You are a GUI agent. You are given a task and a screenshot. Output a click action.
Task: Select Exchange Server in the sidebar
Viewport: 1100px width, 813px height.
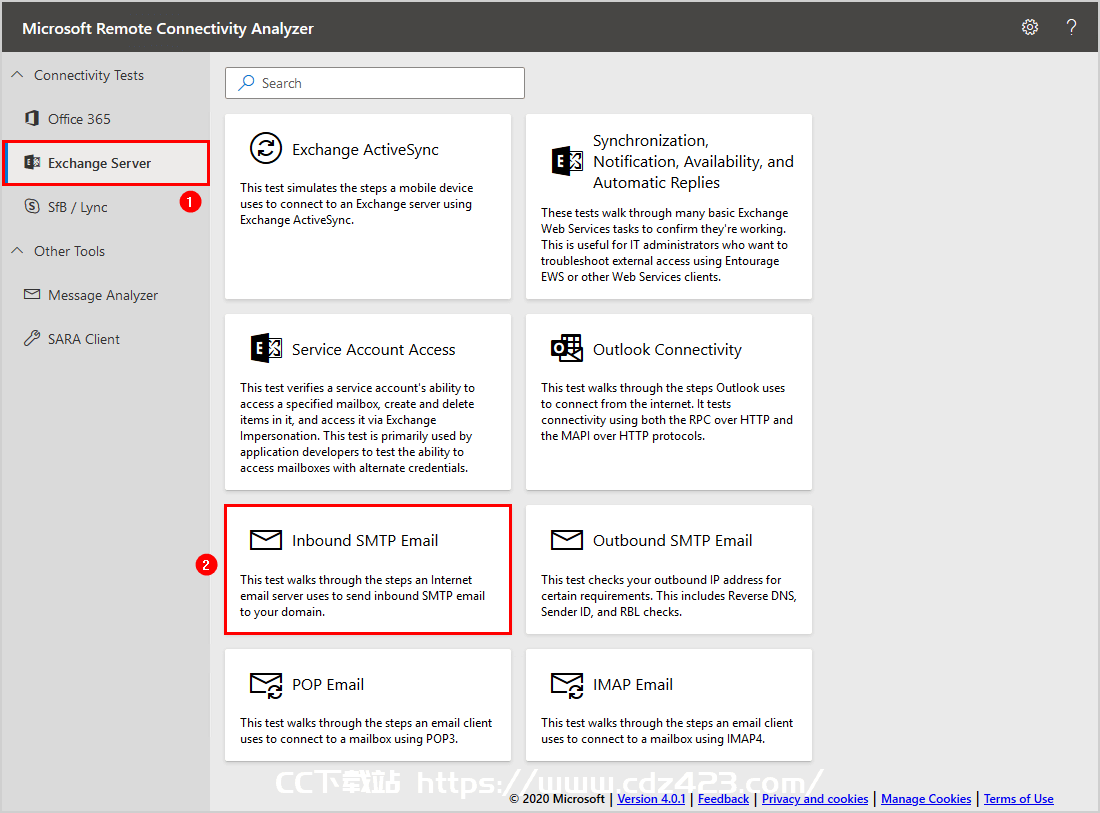tap(106, 163)
